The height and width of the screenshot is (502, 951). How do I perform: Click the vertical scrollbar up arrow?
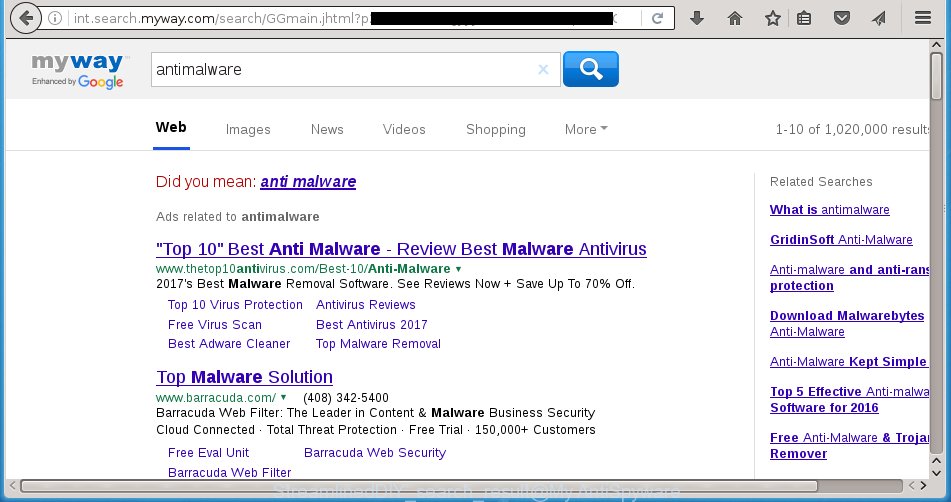point(936,45)
